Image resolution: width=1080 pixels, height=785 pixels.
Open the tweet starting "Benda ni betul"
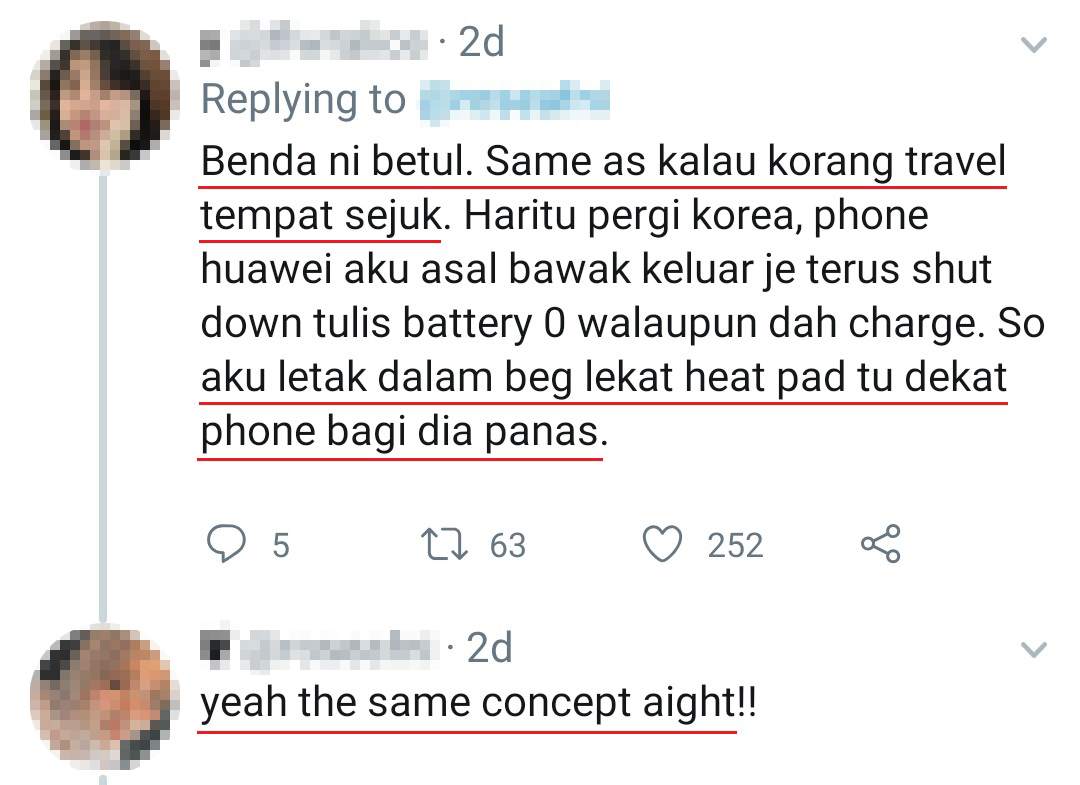(x=602, y=298)
